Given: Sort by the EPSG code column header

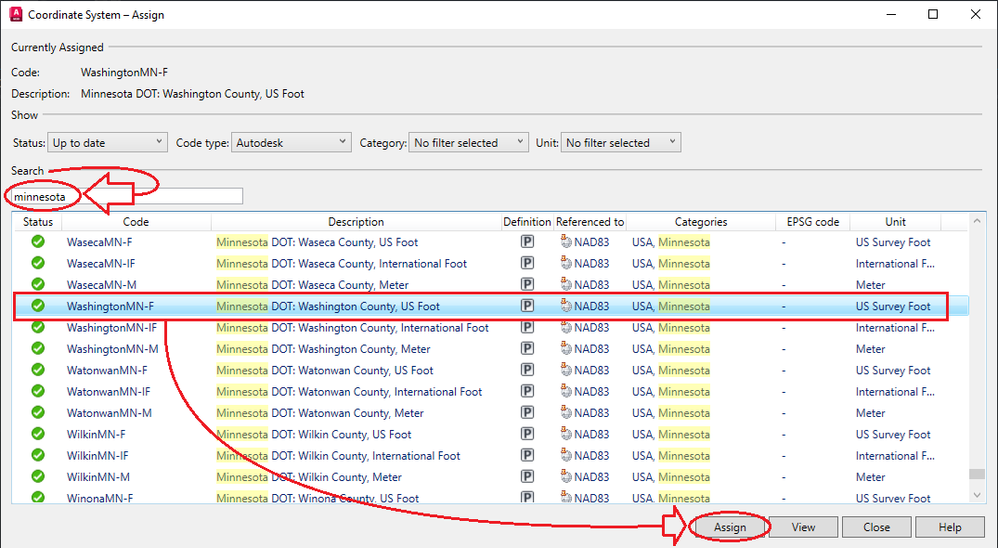Looking at the screenshot, I should pyautogui.click(x=813, y=221).
